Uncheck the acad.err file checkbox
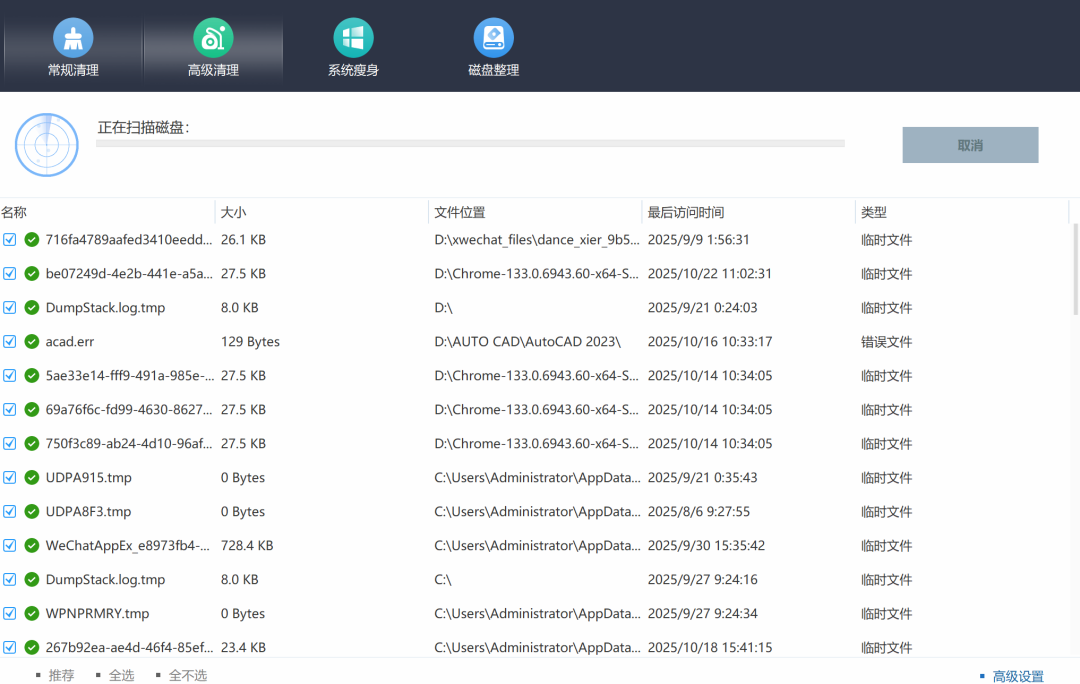The height and width of the screenshot is (684, 1080). coord(10,342)
